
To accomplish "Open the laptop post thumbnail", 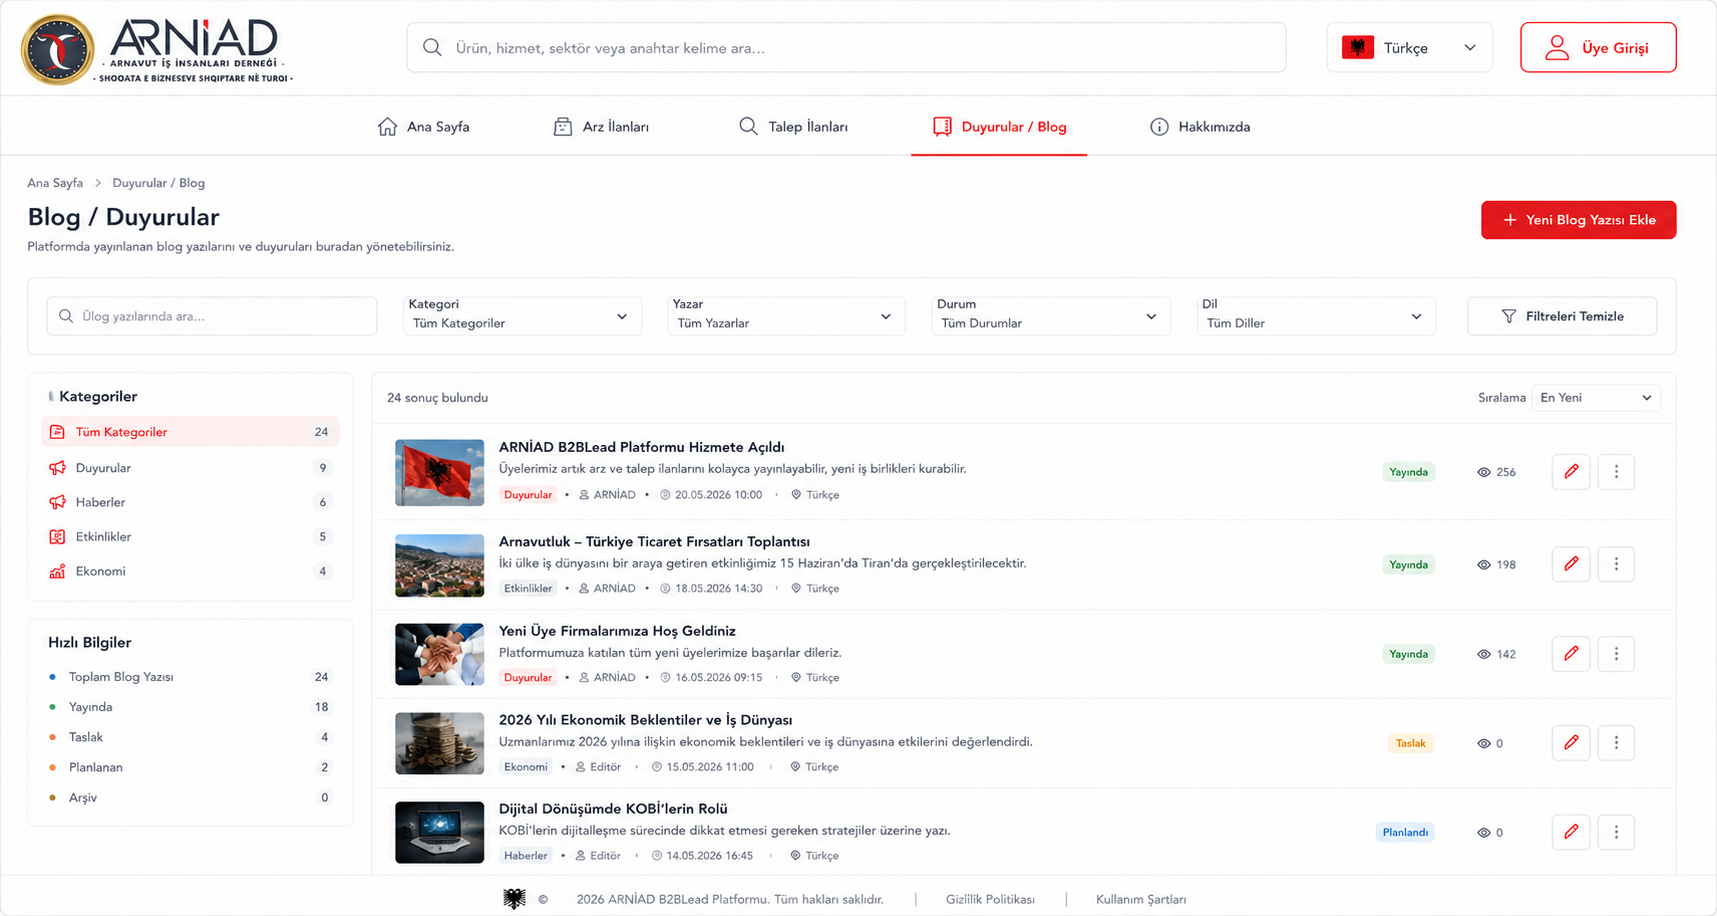I will 439,832.
